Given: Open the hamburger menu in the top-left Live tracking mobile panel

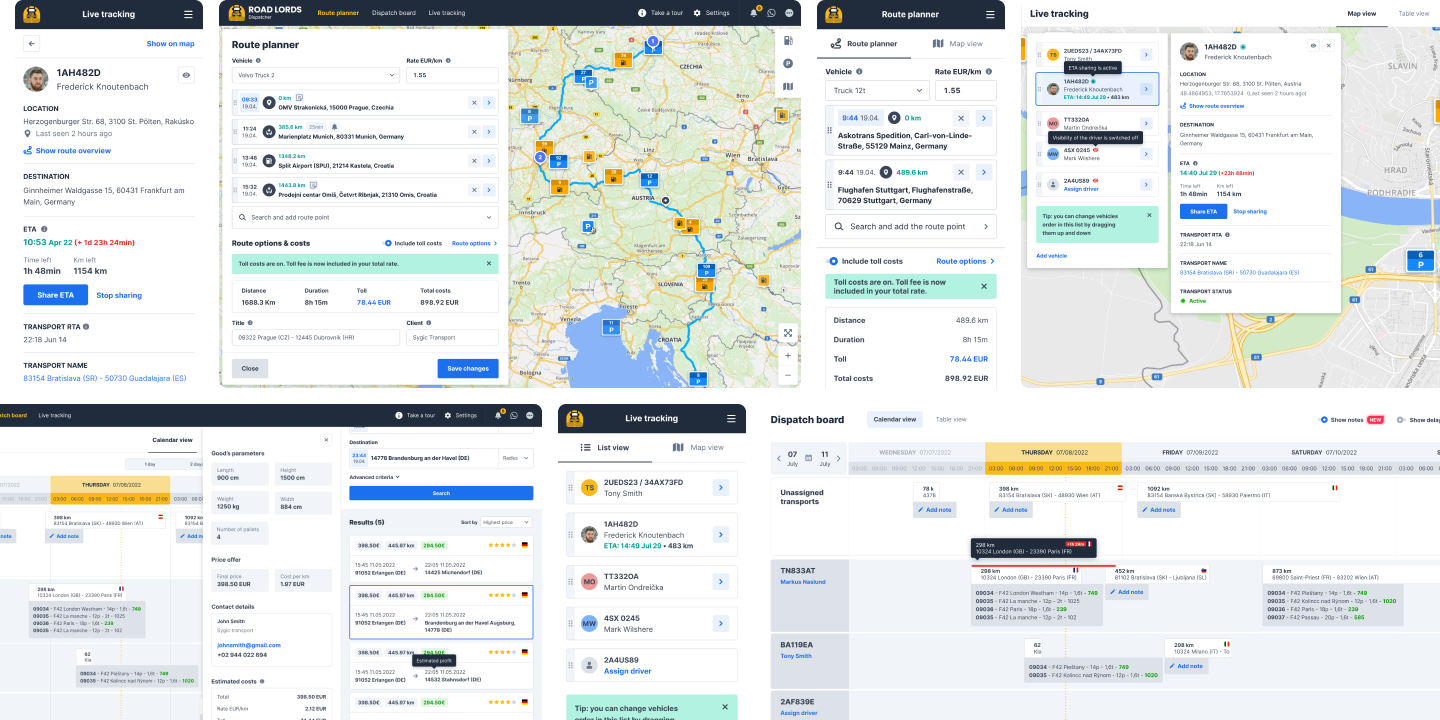Looking at the screenshot, I should pos(188,15).
